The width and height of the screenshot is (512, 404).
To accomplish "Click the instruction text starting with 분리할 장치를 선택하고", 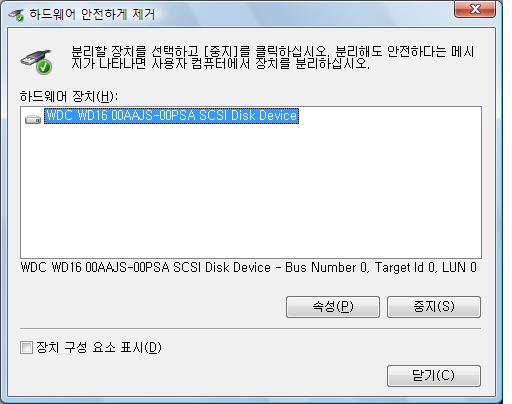I will pyautogui.click(x=272, y=57).
